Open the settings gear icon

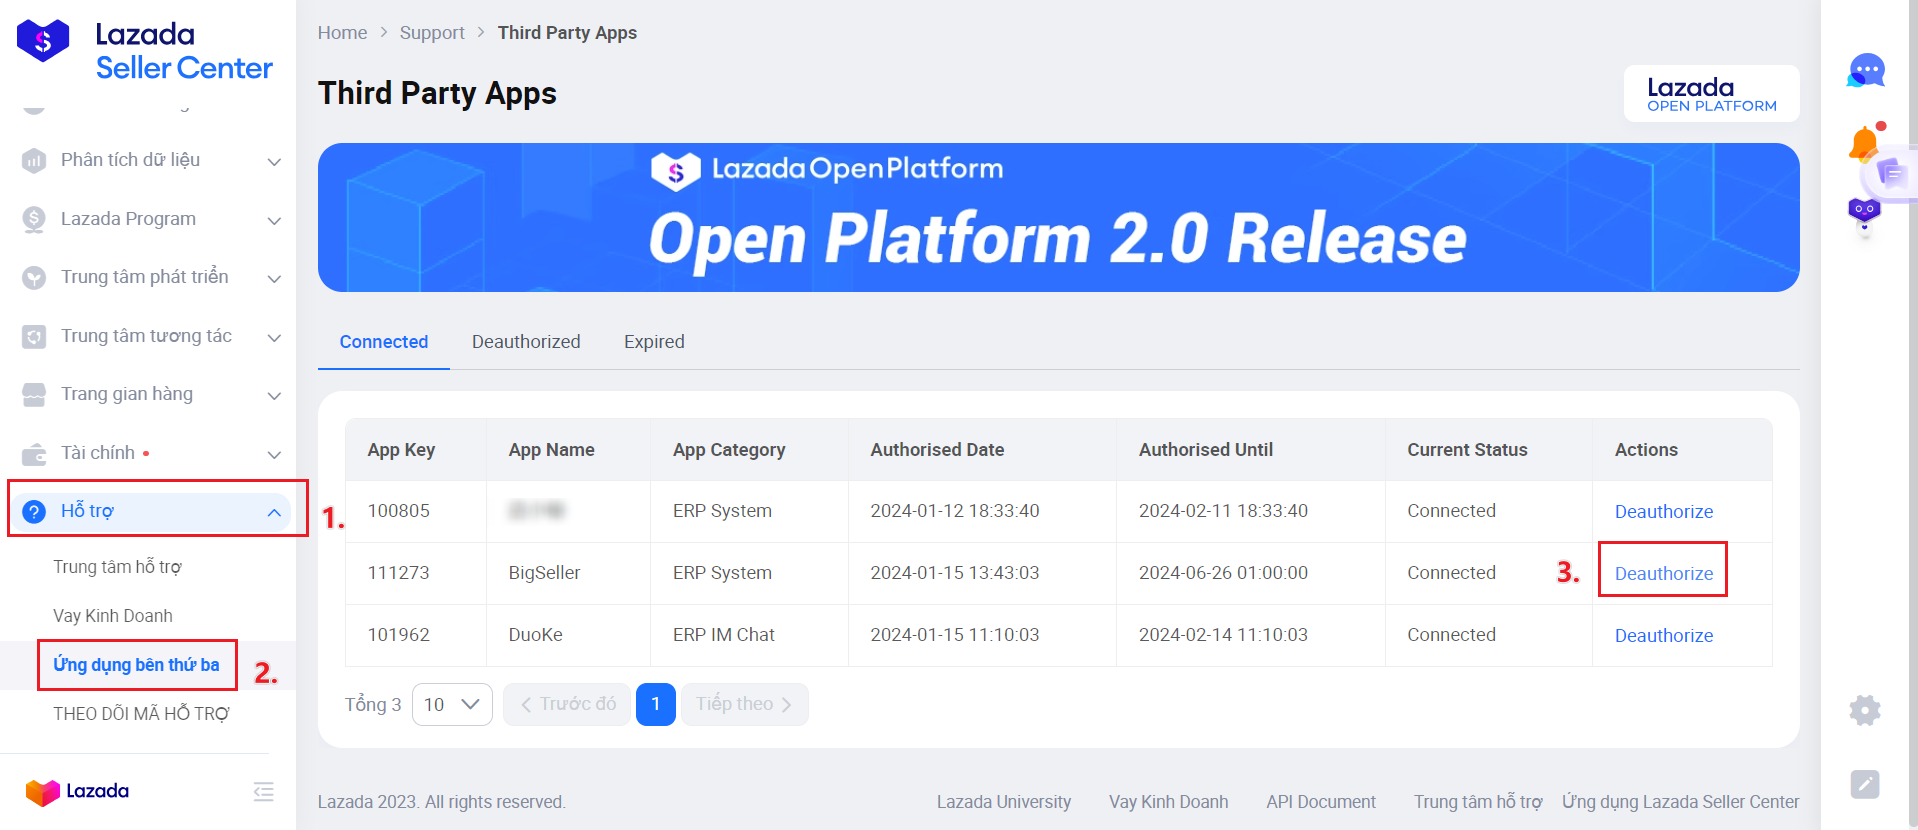point(1865,711)
